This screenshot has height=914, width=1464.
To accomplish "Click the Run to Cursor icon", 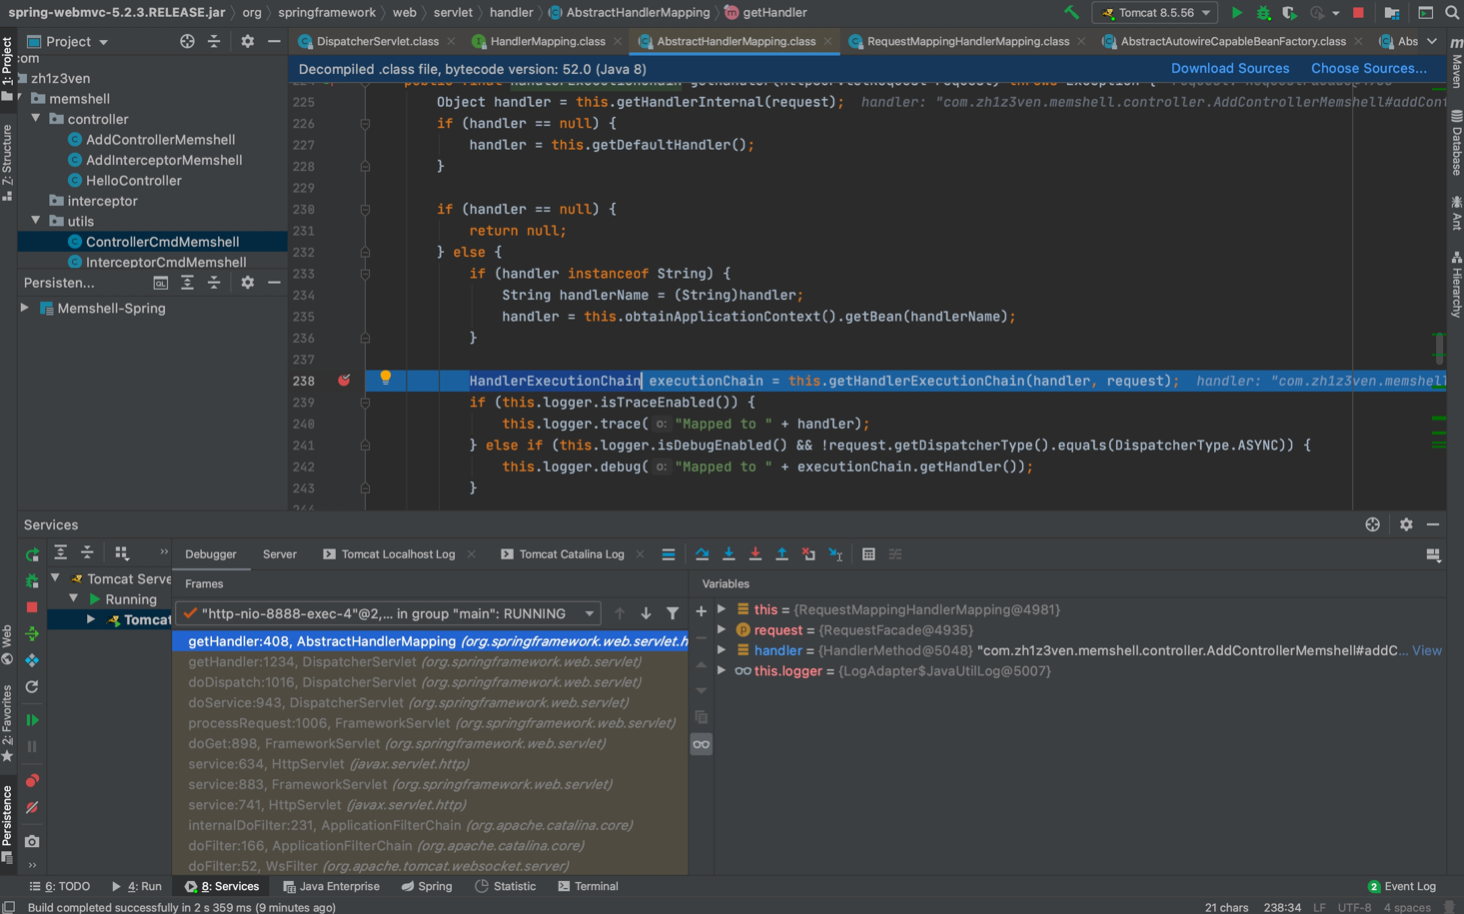I will [835, 554].
